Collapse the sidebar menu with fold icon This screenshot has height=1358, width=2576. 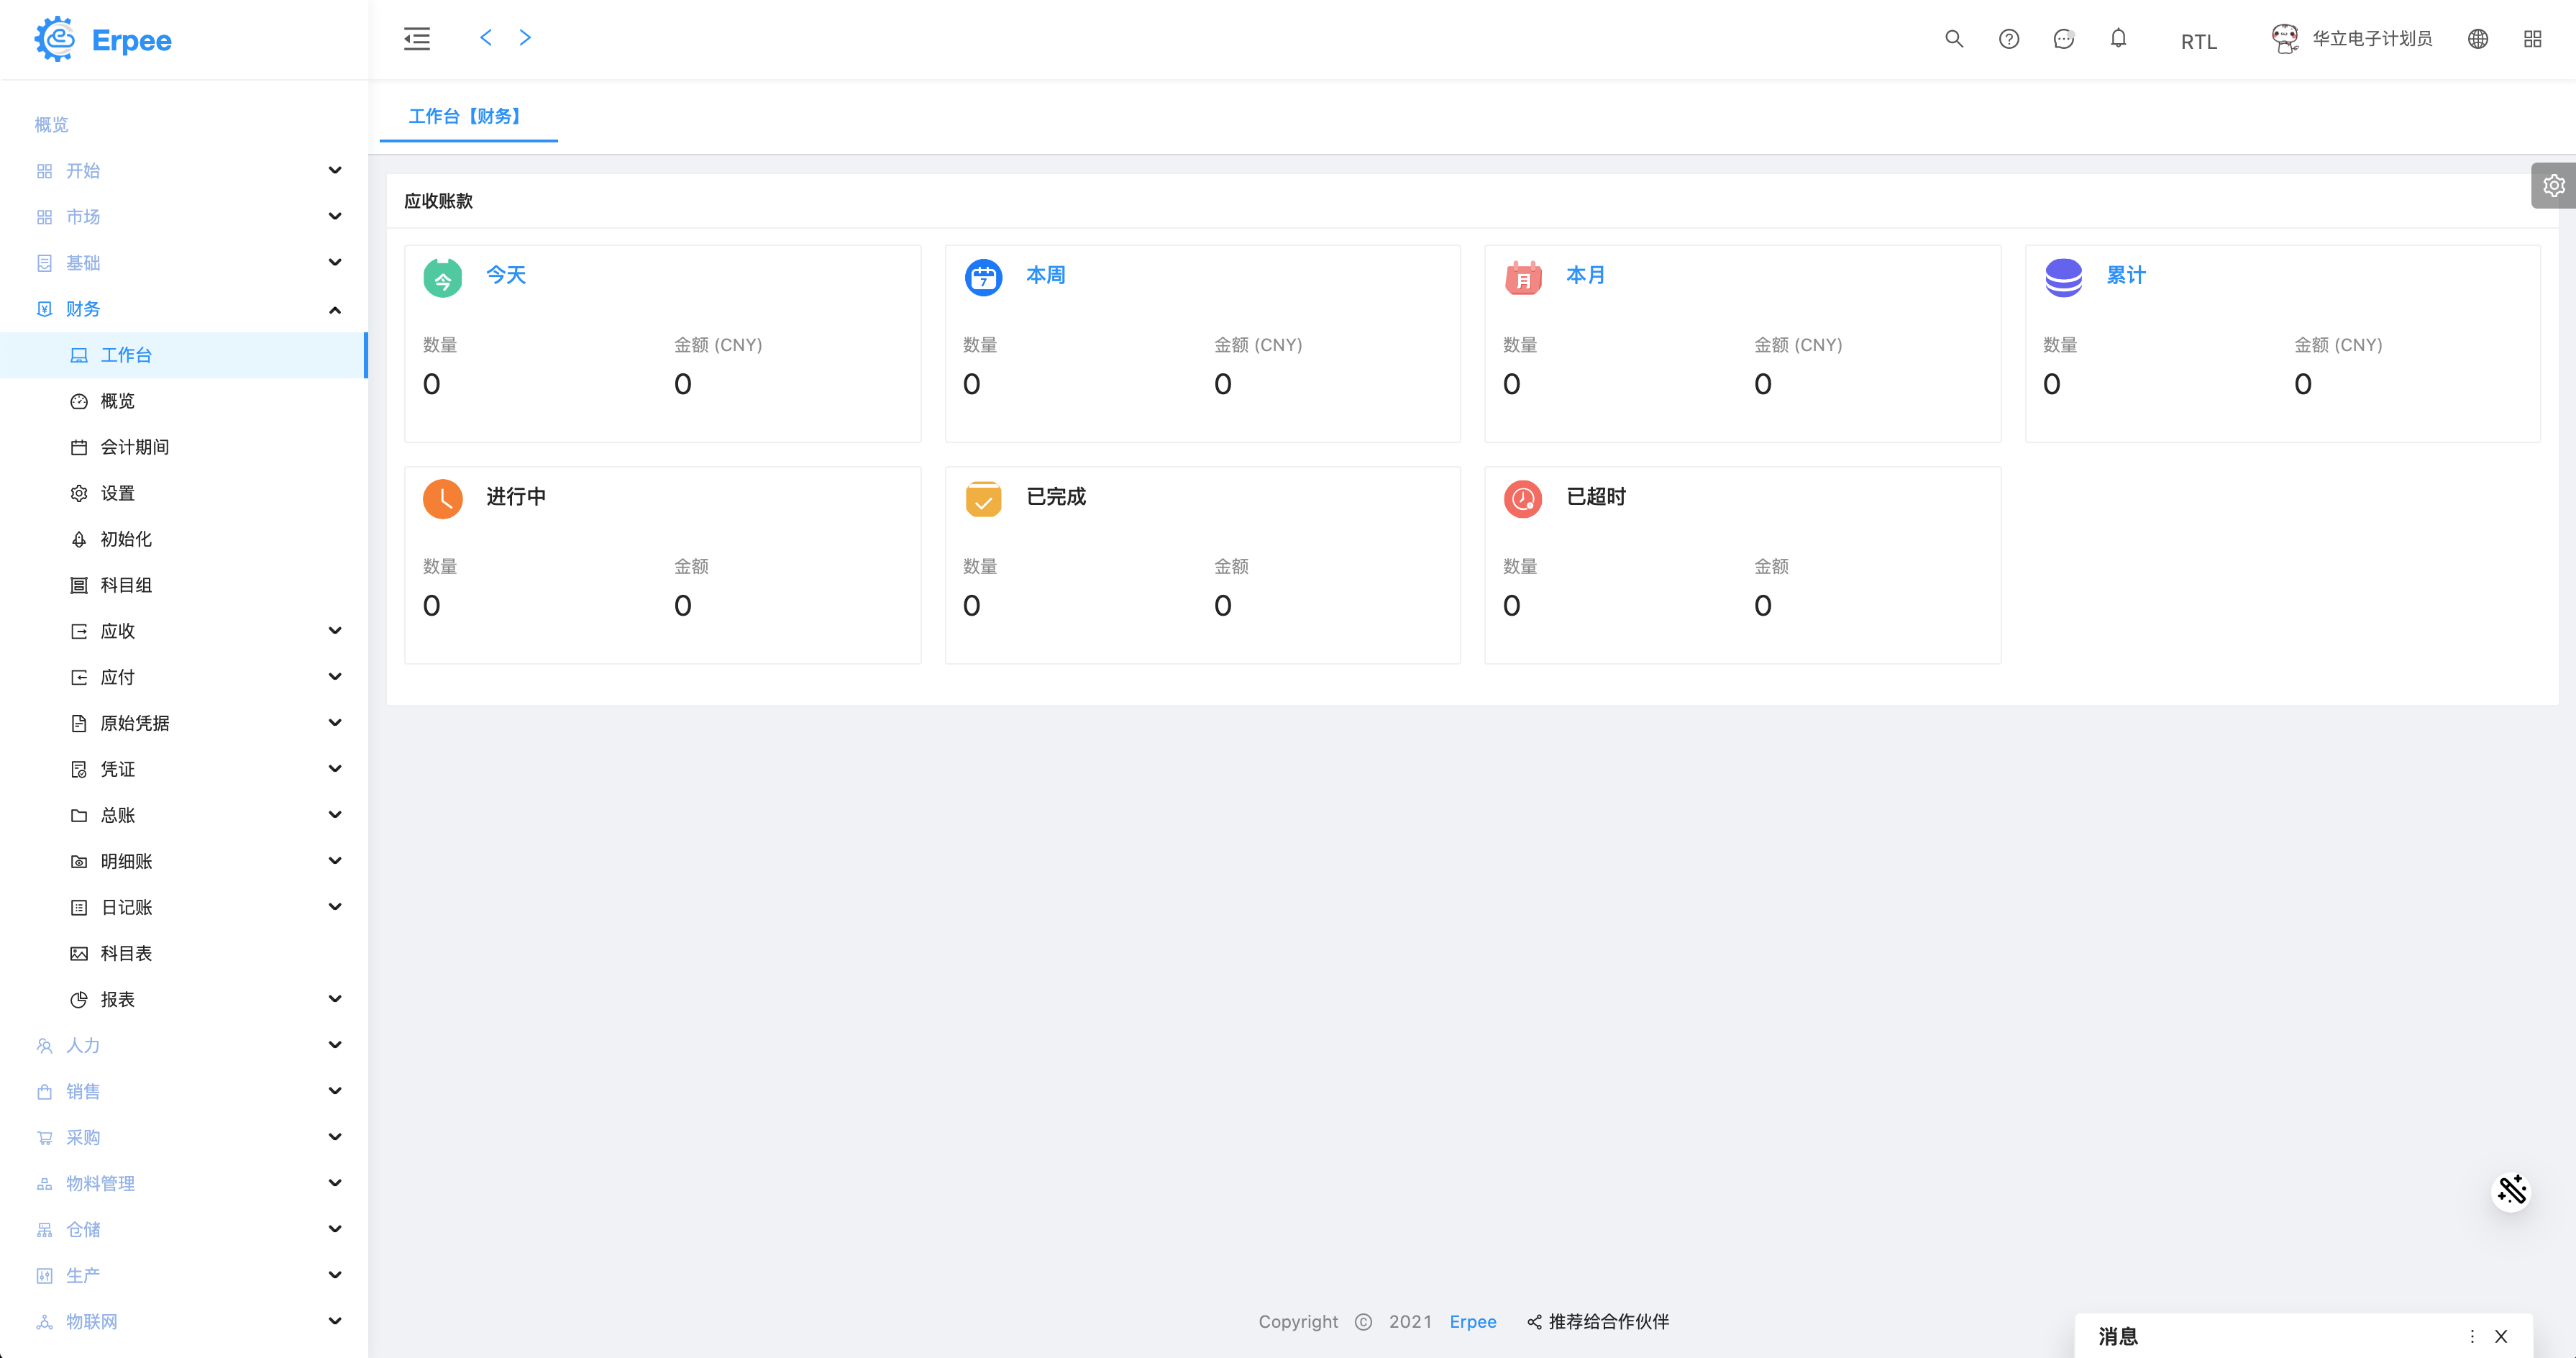(417, 39)
